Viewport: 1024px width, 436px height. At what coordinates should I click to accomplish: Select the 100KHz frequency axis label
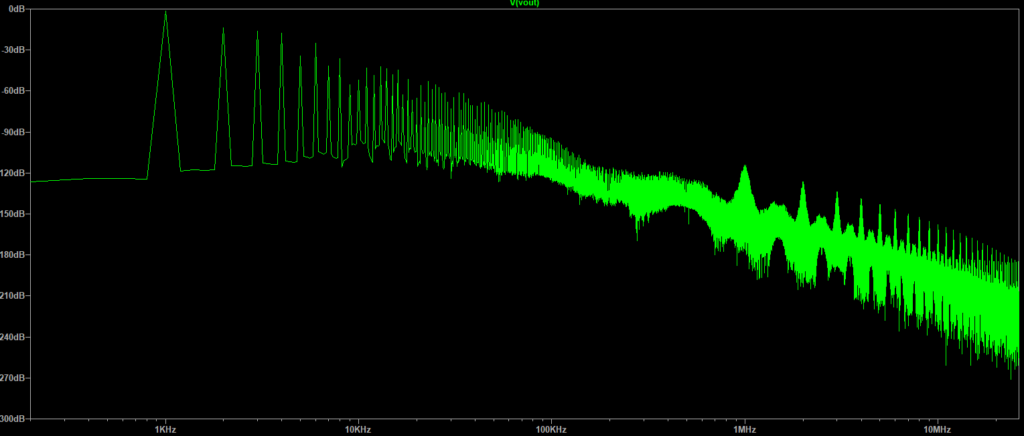click(551, 428)
